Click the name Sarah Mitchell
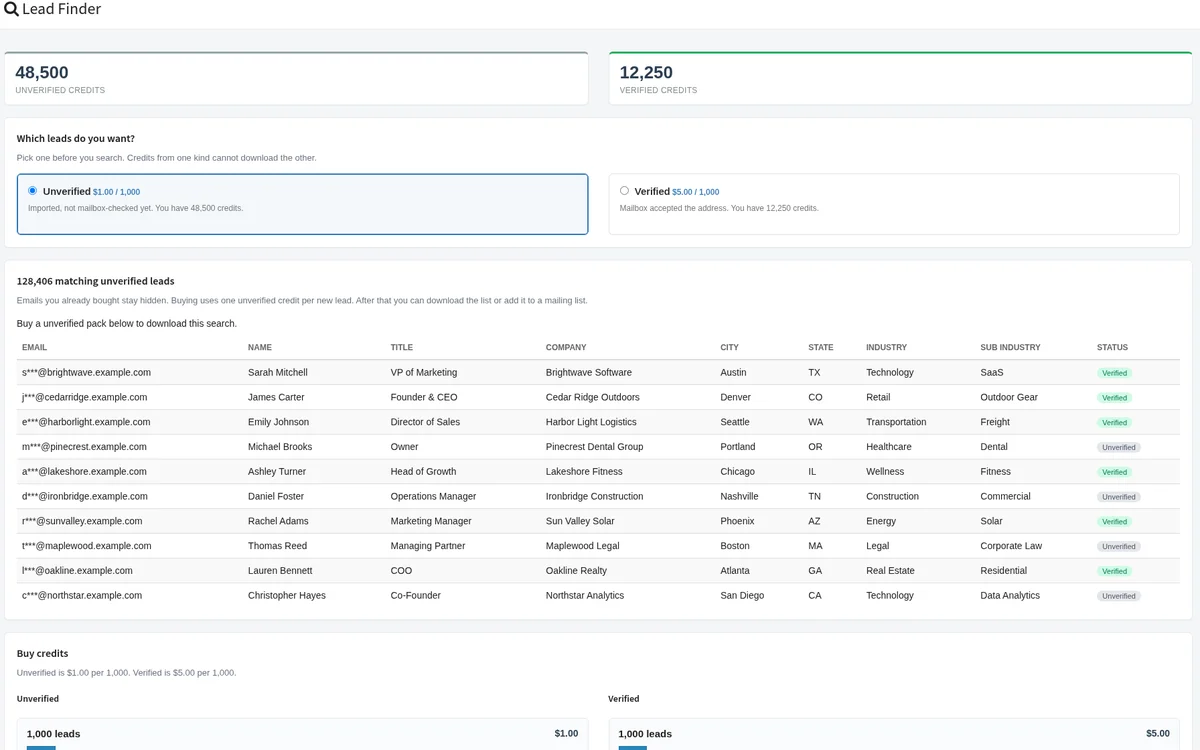The image size is (1200, 750). (278, 372)
